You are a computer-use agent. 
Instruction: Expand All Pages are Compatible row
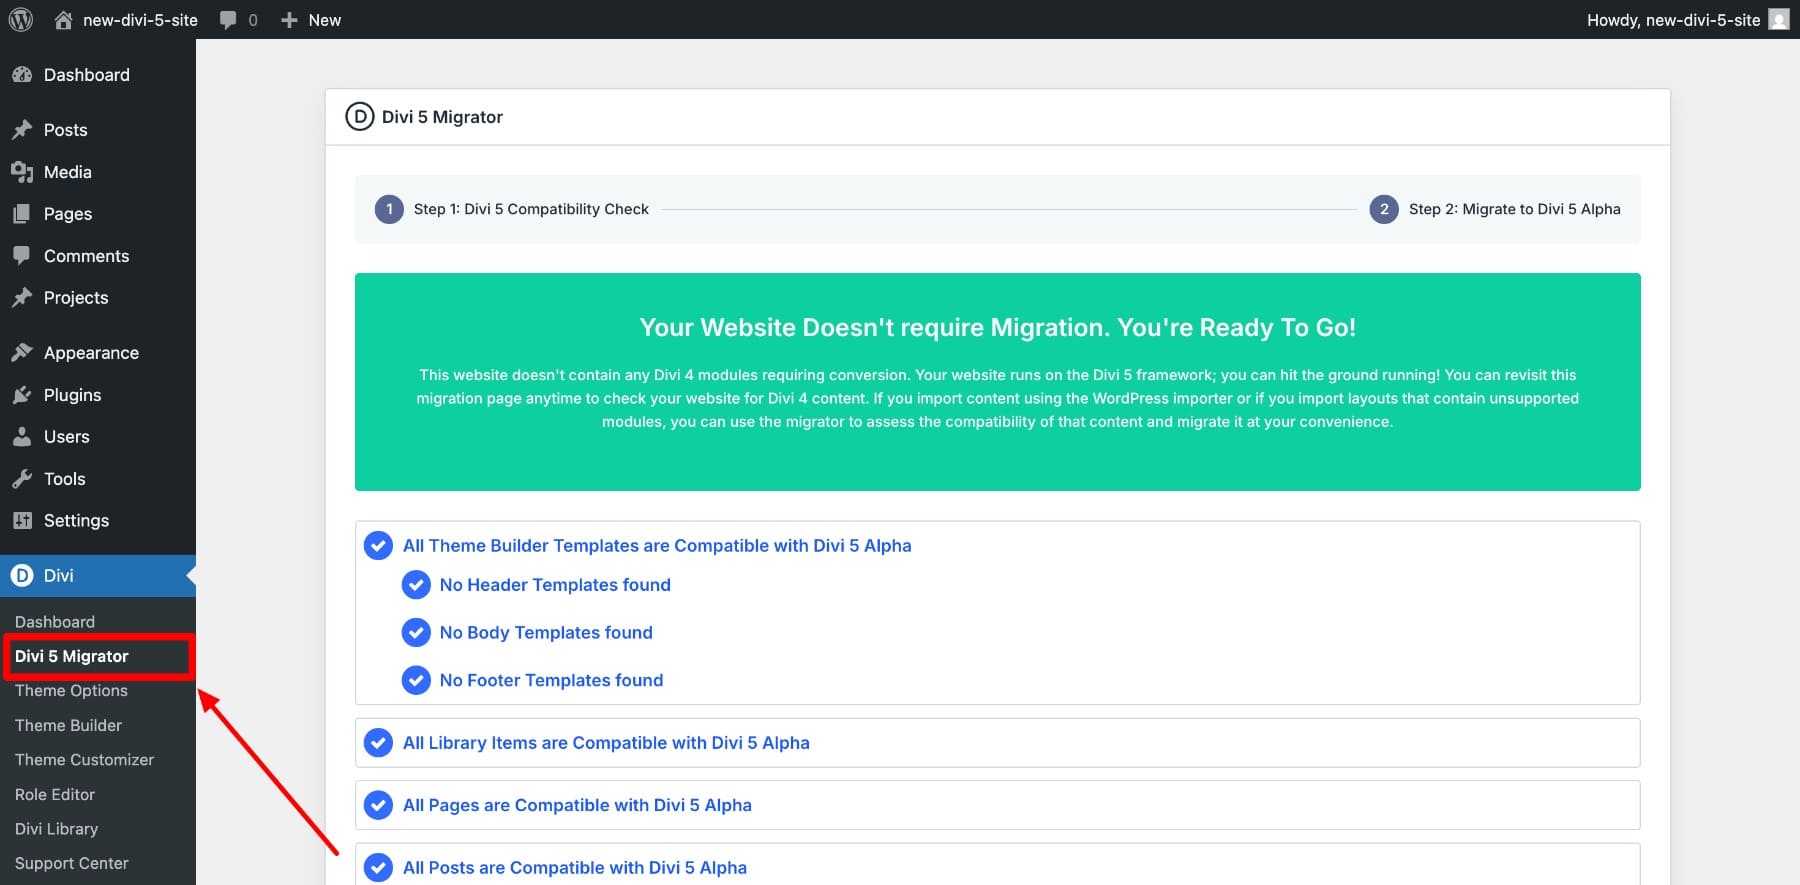[997, 805]
